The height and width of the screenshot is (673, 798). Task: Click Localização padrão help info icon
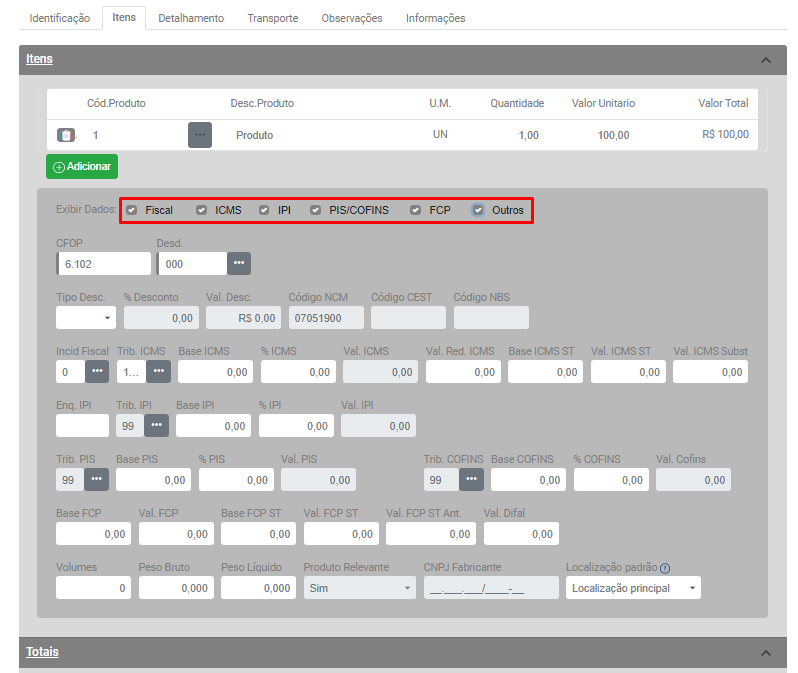pyautogui.click(x=665, y=568)
